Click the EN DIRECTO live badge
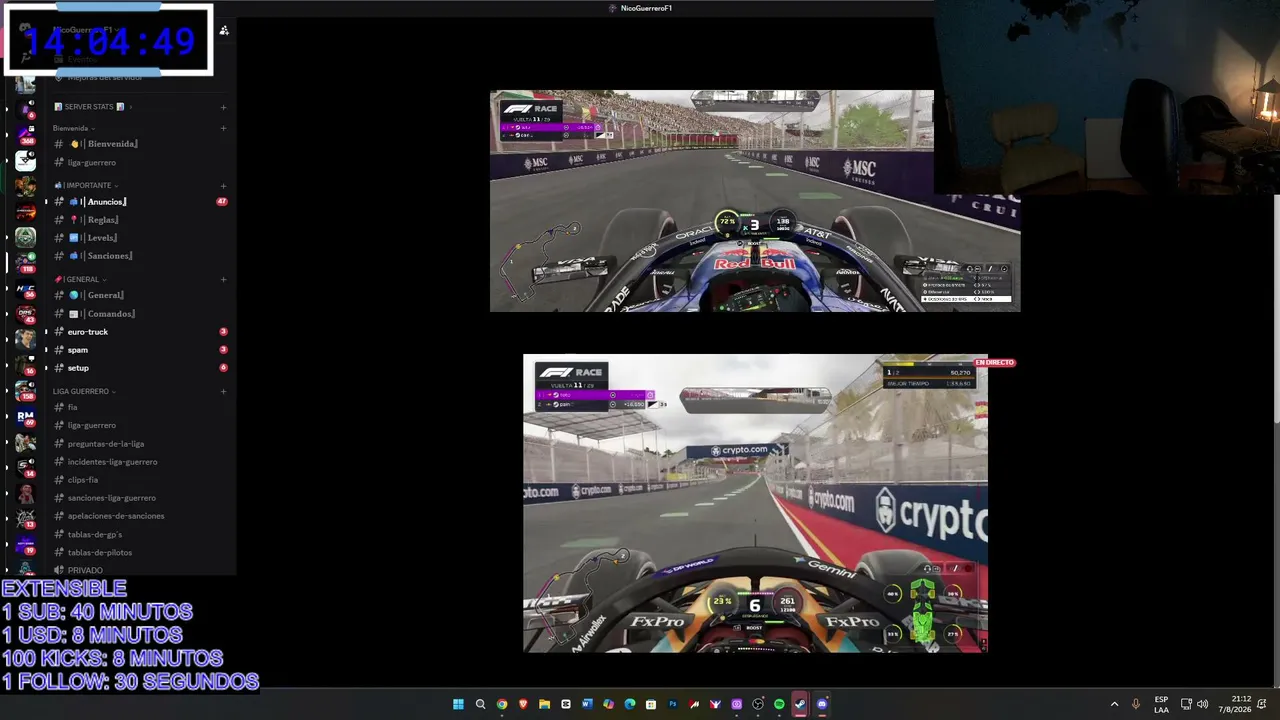This screenshot has width=1280, height=720. coord(994,363)
